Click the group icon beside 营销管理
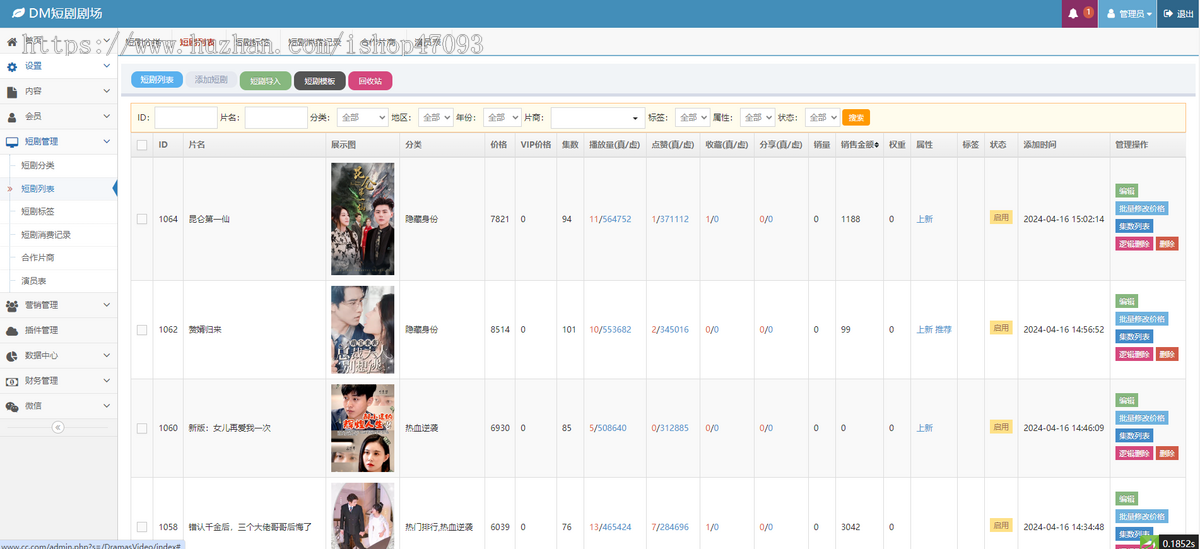The height and width of the screenshot is (549, 1200). tap(12, 305)
